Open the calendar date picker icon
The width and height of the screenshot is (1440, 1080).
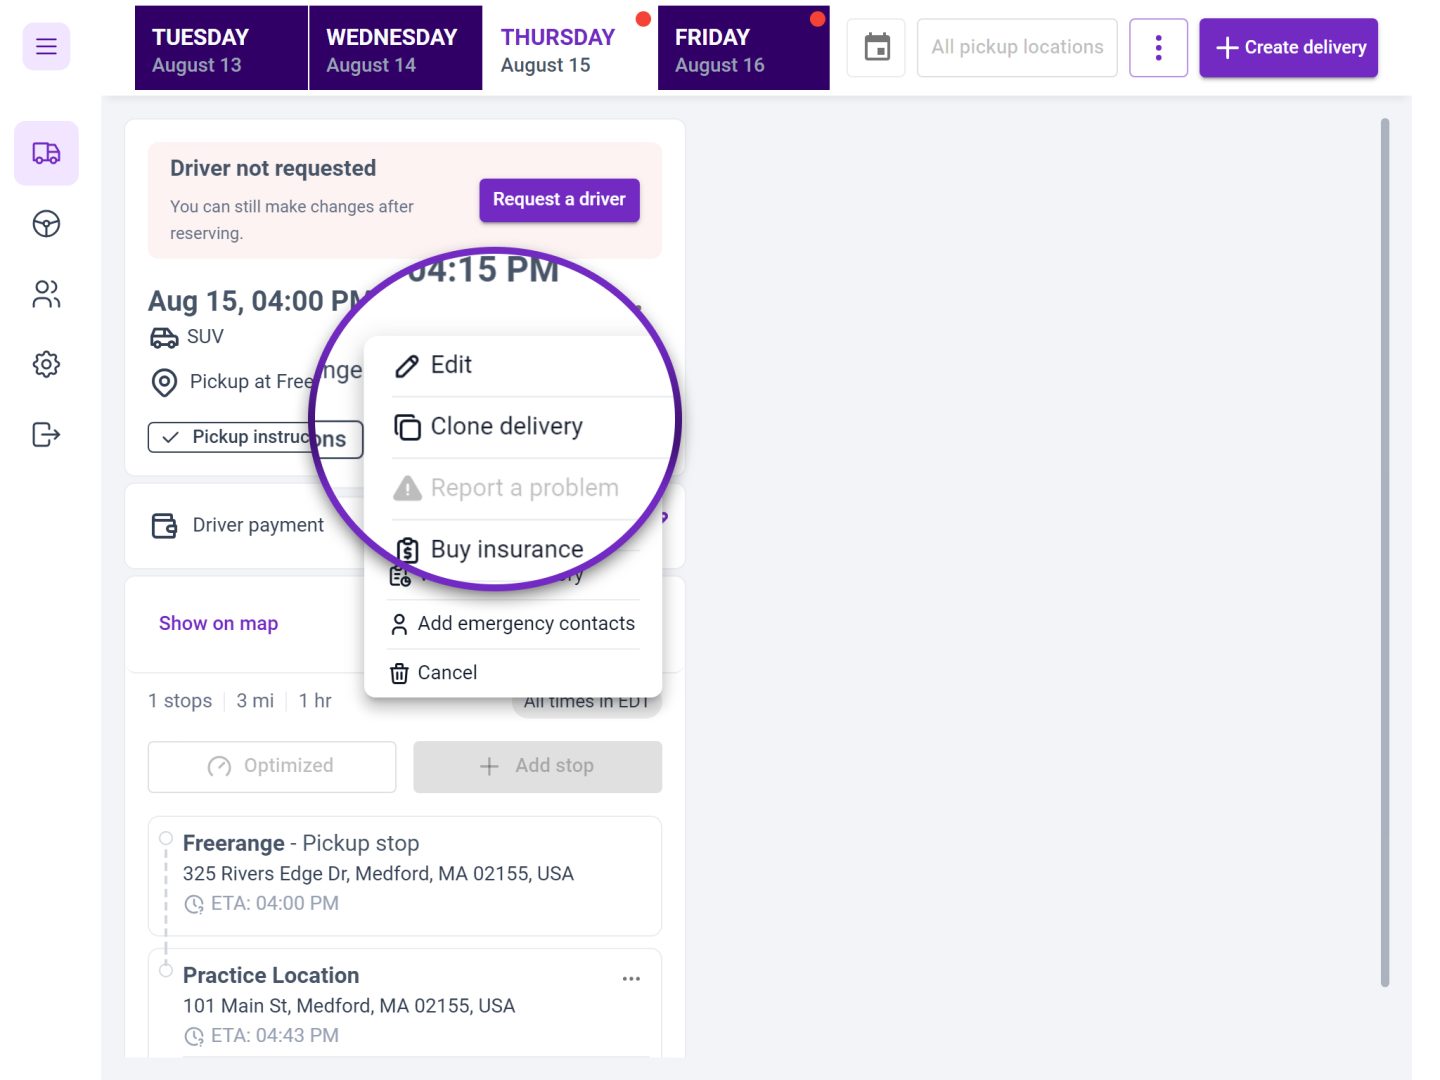875,46
